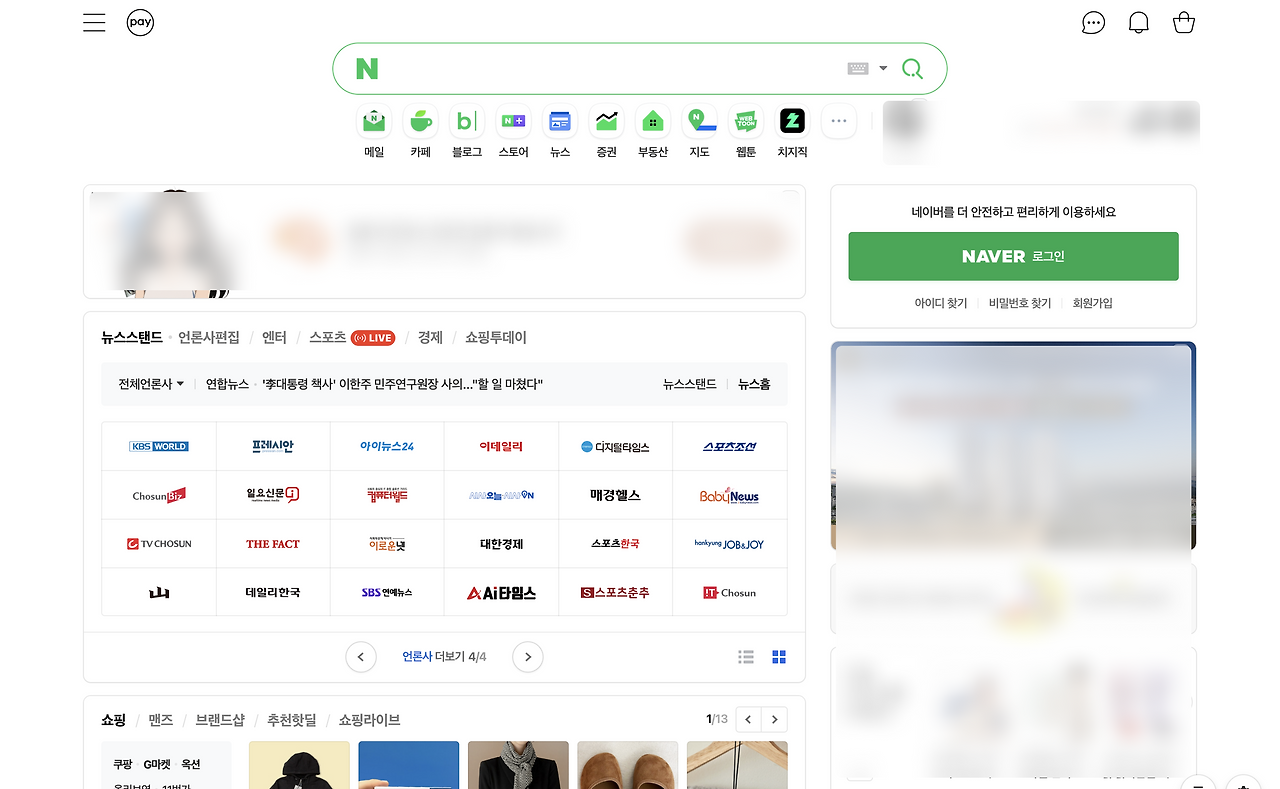Click the 비밀번호 찾기 link
The width and height of the screenshot is (1280, 789).
[1020, 303]
